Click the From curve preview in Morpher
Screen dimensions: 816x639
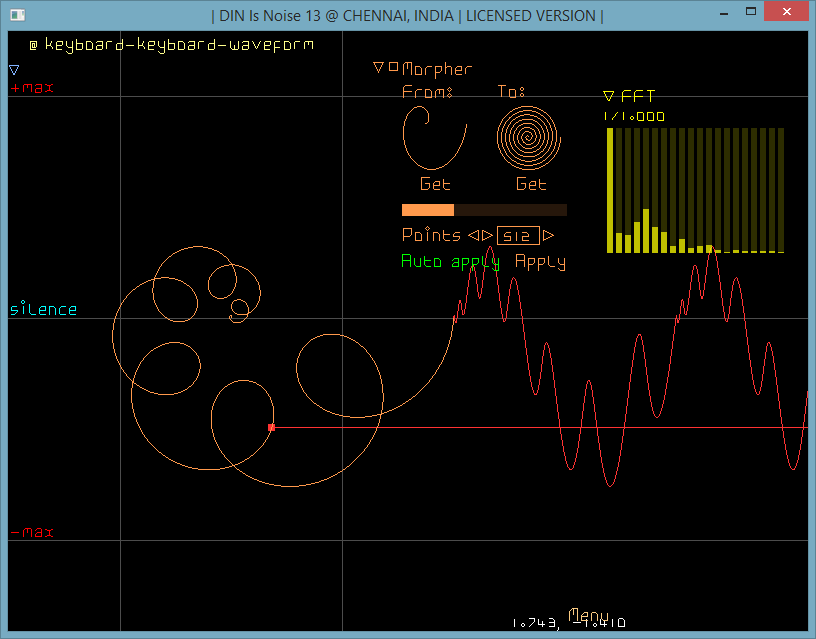(434, 137)
